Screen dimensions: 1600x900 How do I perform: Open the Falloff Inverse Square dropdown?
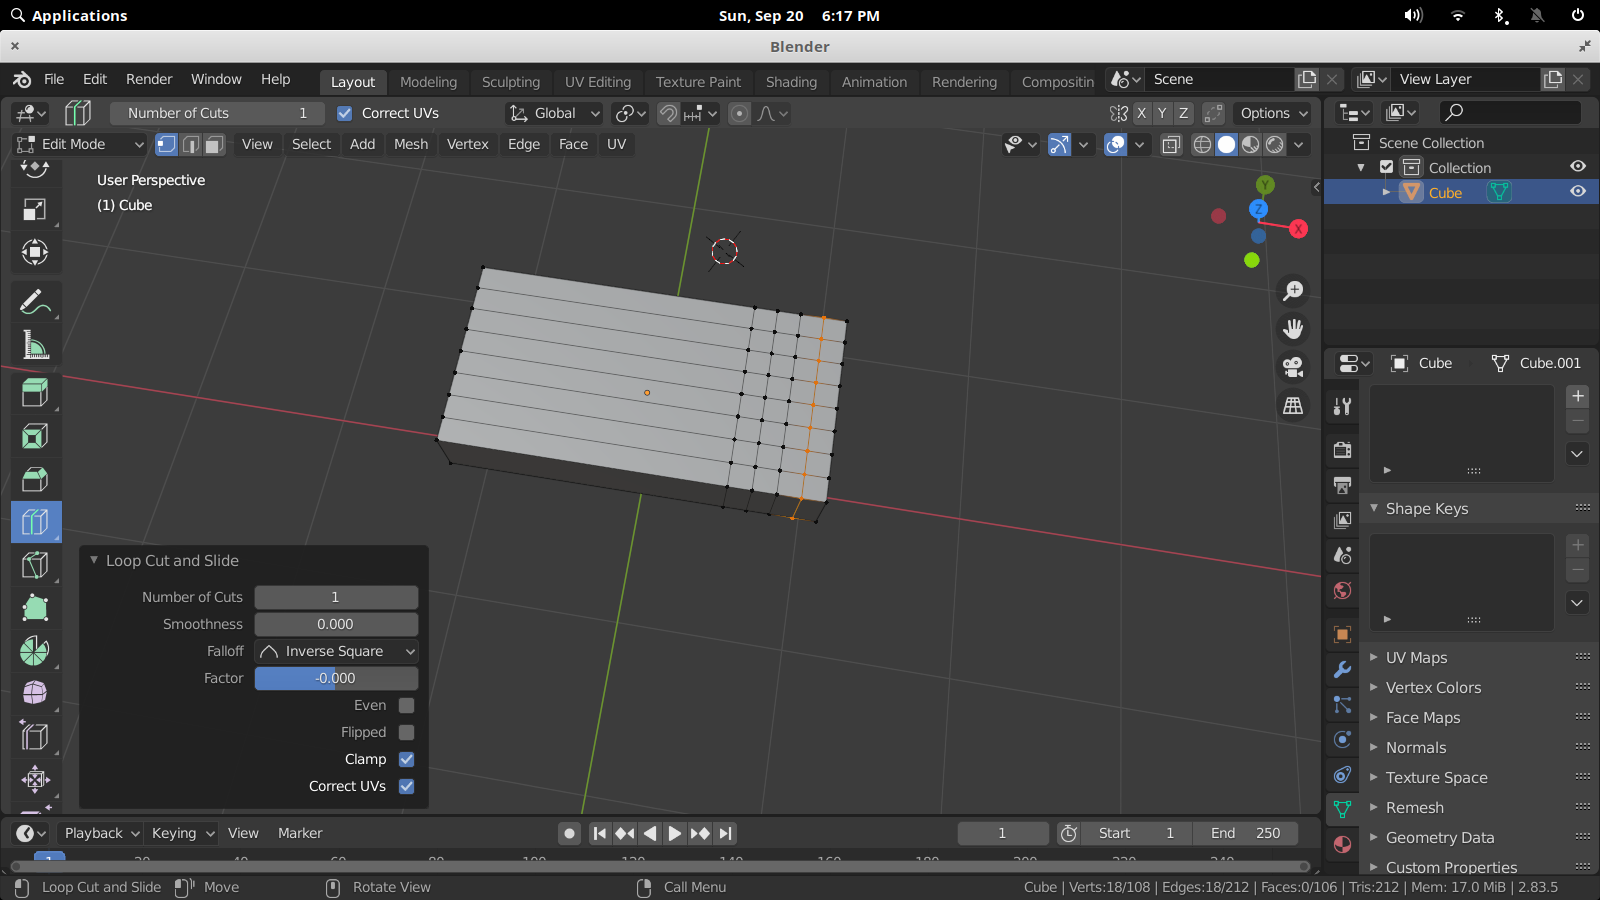pyautogui.click(x=336, y=651)
